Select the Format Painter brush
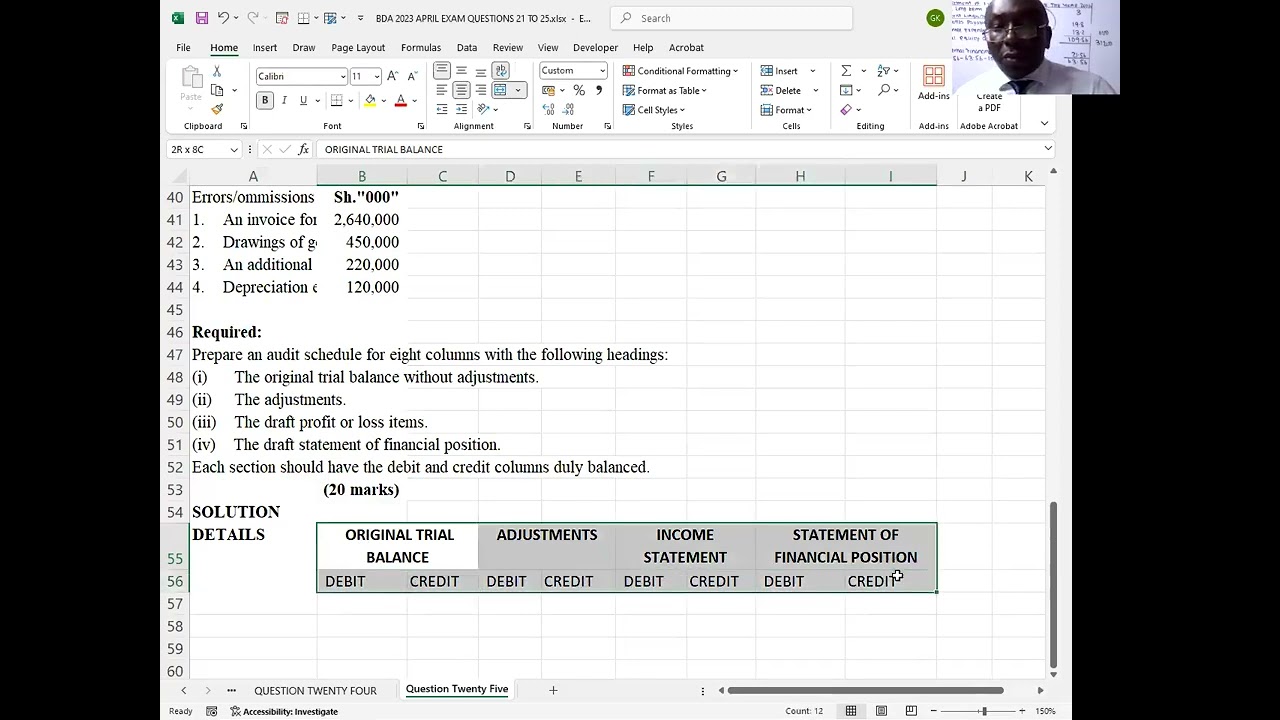The height and width of the screenshot is (720, 1280). point(217,108)
